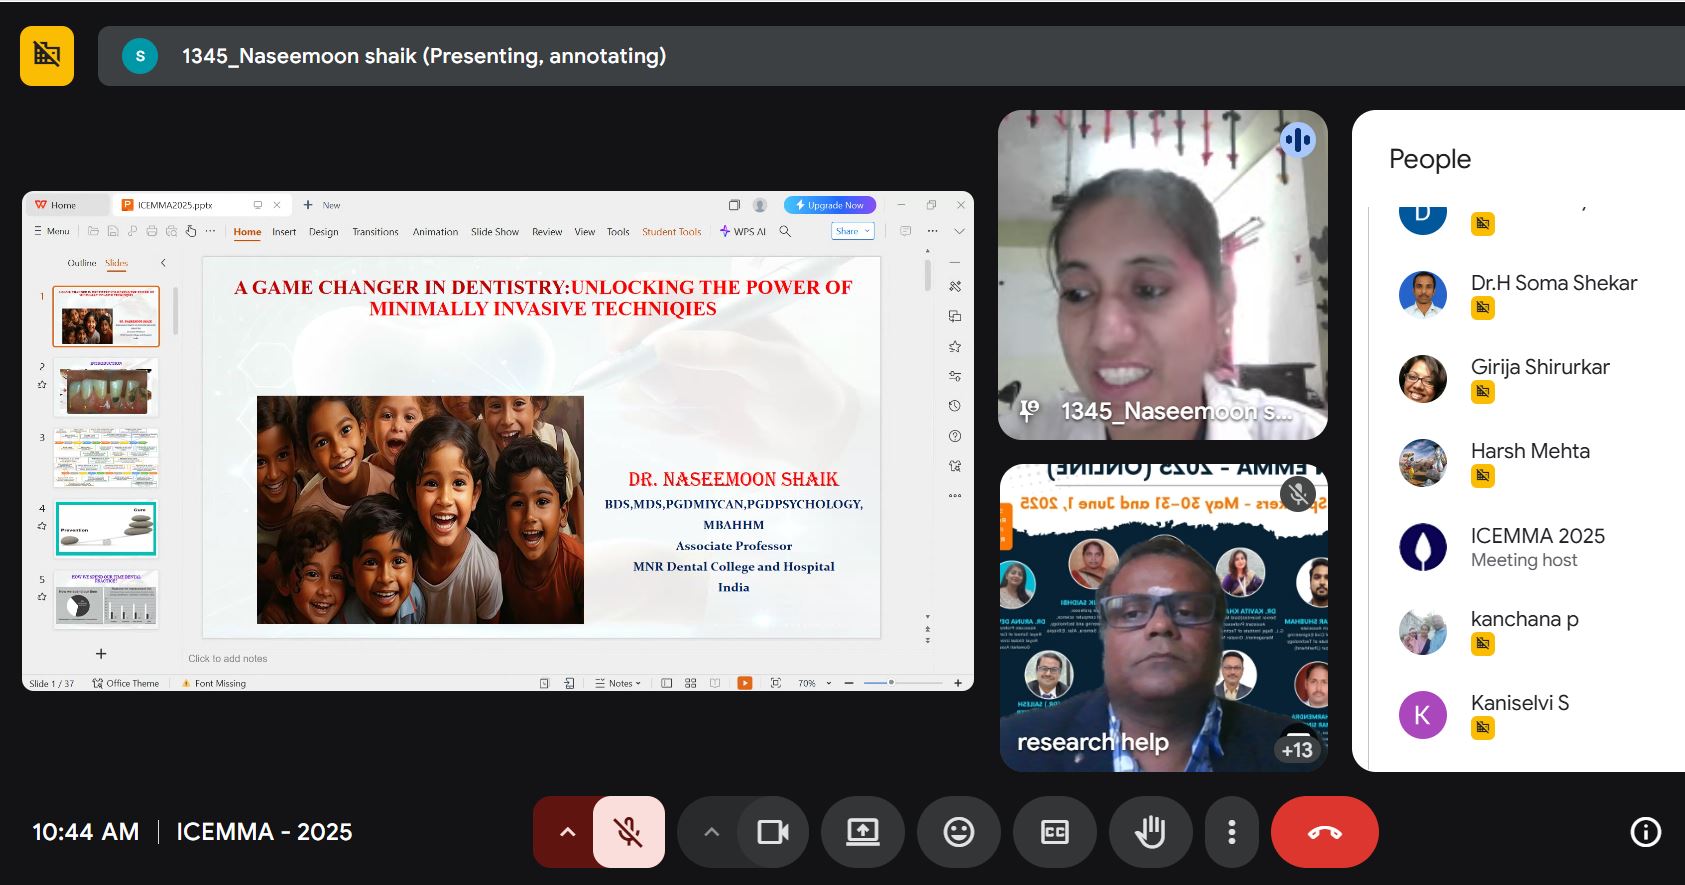The image size is (1685, 885).
Task: Open the WPS Menu hamburger button
Action: click(x=52, y=231)
